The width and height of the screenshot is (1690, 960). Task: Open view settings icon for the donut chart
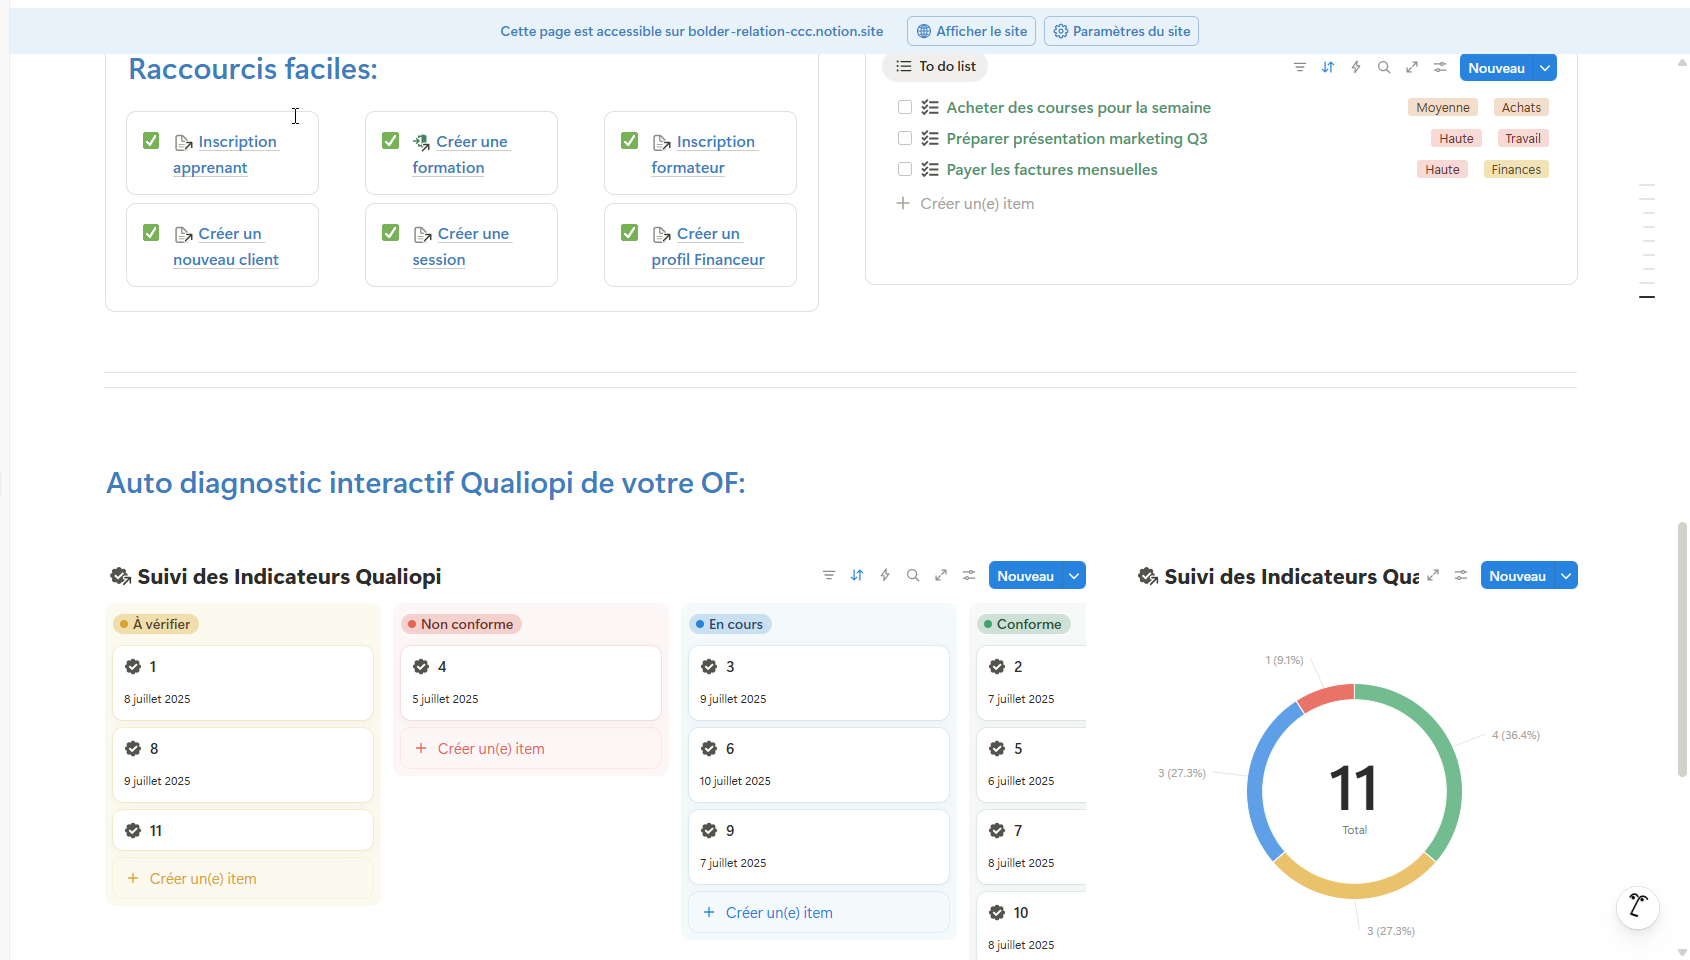1461,576
